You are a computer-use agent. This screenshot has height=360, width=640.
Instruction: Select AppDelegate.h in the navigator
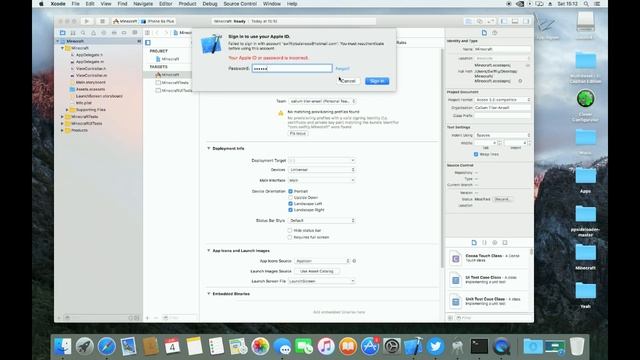pos(89,55)
